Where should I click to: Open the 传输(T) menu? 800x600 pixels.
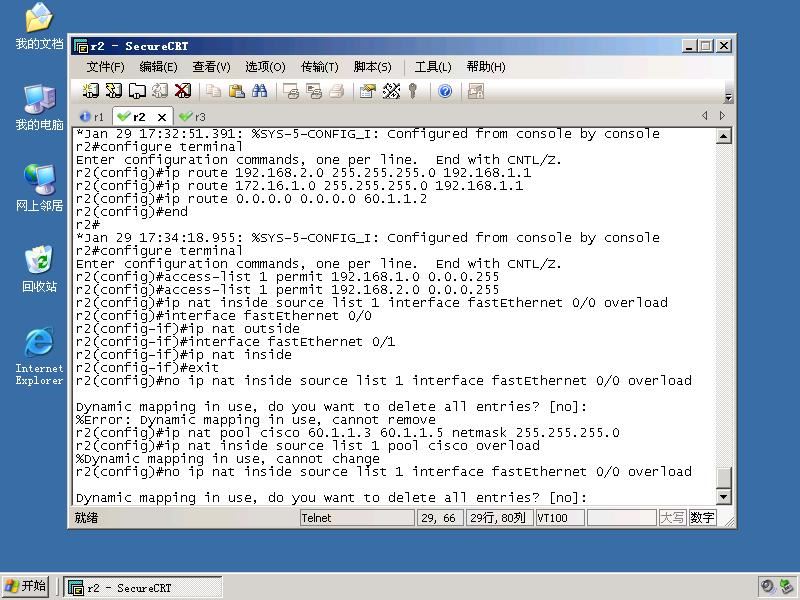(319, 67)
